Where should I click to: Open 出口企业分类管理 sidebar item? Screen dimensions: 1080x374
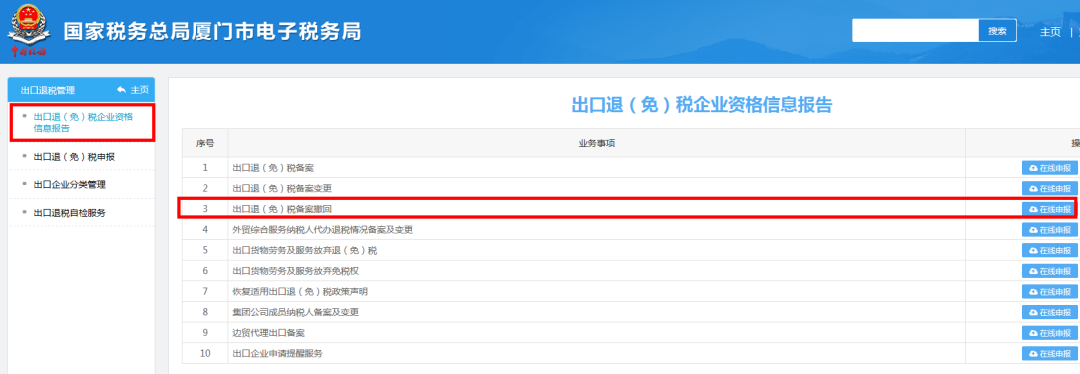click(x=70, y=185)
